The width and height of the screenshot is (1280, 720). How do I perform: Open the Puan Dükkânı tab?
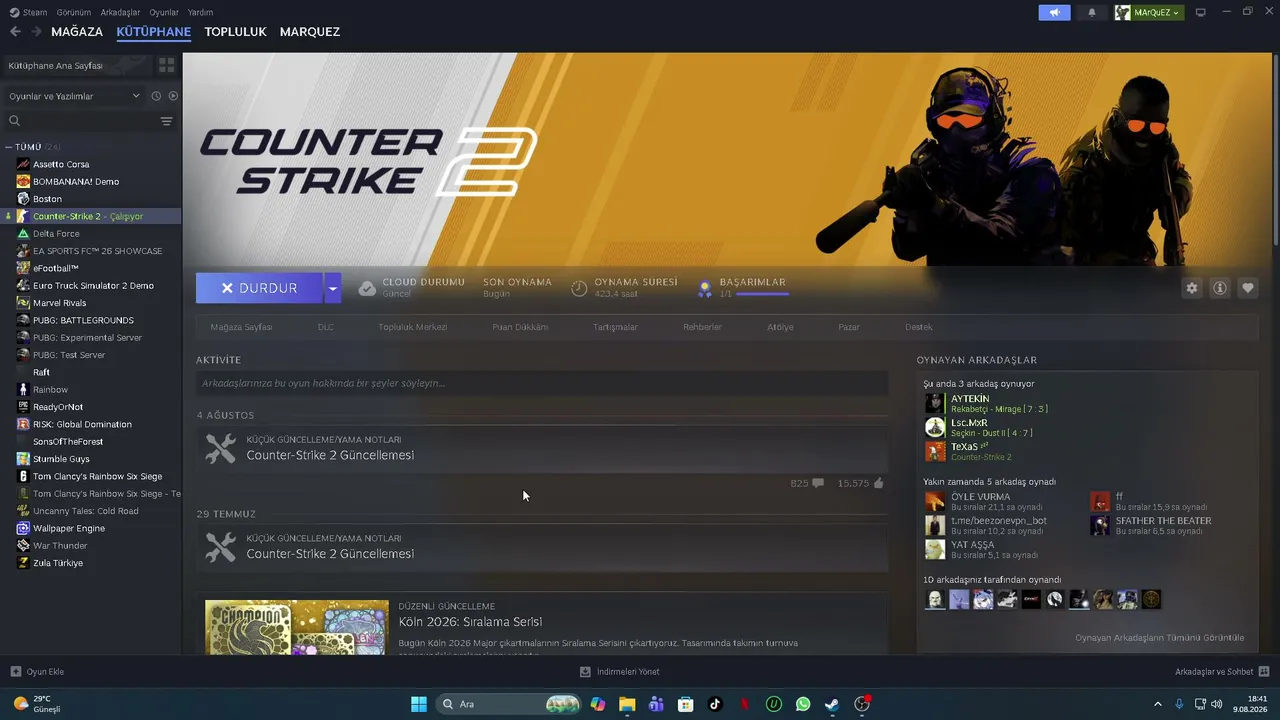click(520, 327)
